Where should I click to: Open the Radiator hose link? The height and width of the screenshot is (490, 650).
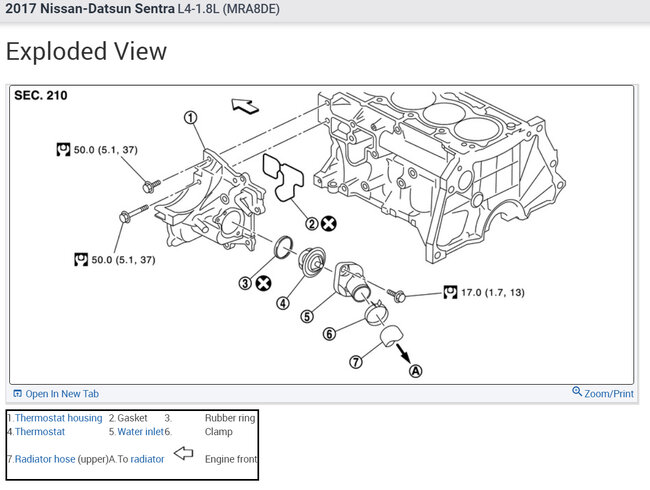click(x=45, y=459)
